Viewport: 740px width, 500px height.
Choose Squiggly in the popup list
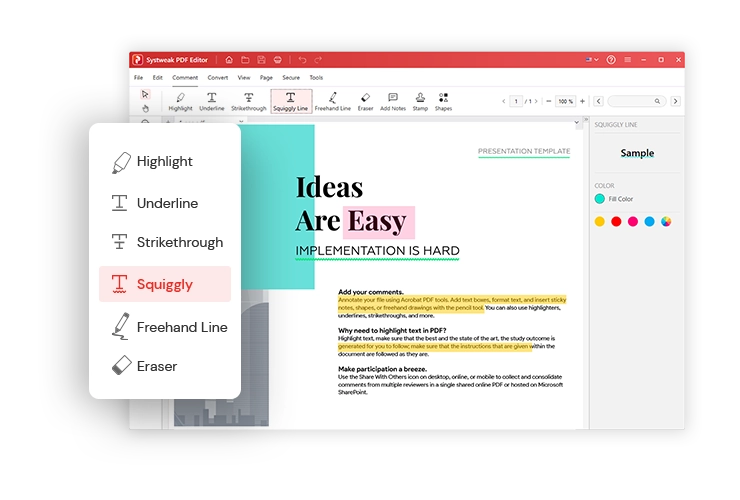pyautogui.click(x=165, y=284)
